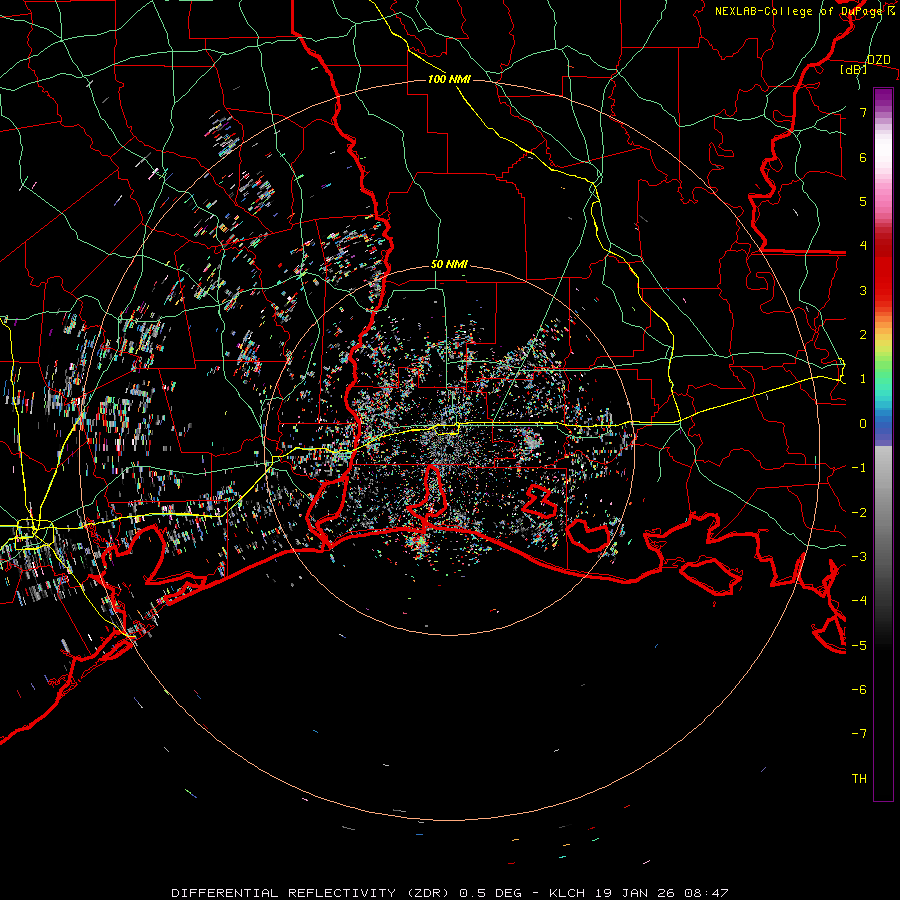Click the 100 NMI range ring label

coord(449,79)
